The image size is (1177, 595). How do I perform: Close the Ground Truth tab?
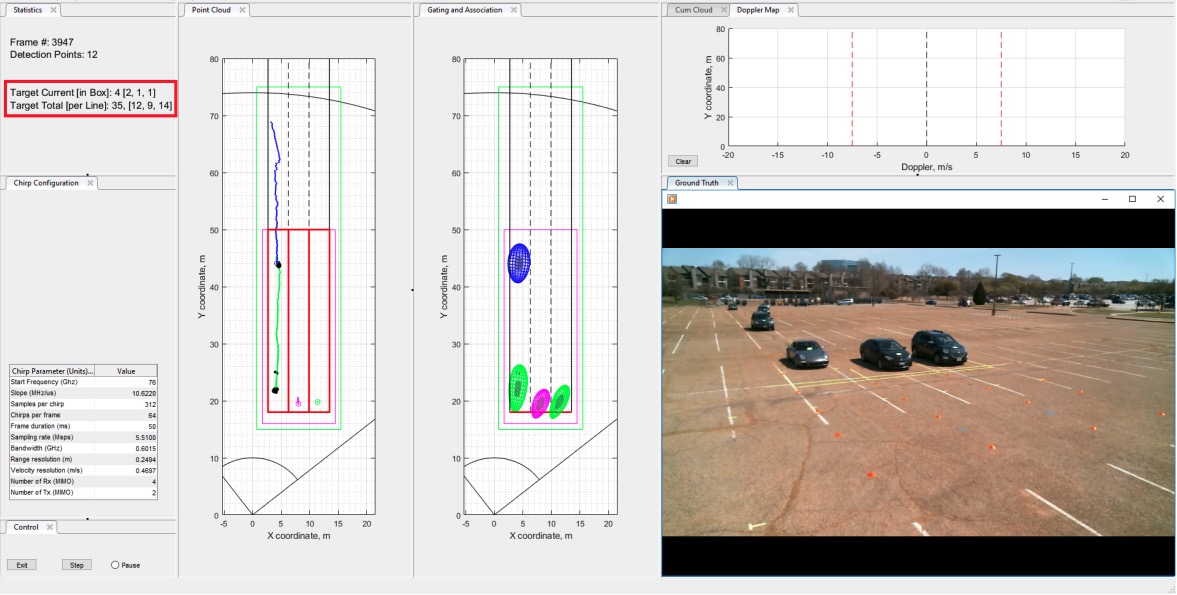[x=729, y=183]
